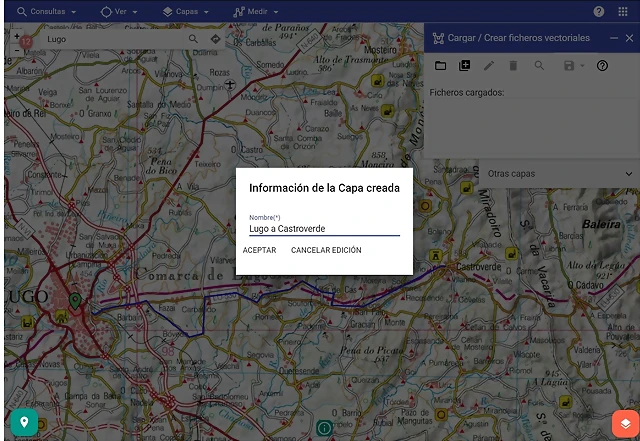Click the Nombre field with Lugo a Castroverde
Image resolution: width=640 pixels, height=441 pixels.
pyautogui.click(x=324, y=229)
